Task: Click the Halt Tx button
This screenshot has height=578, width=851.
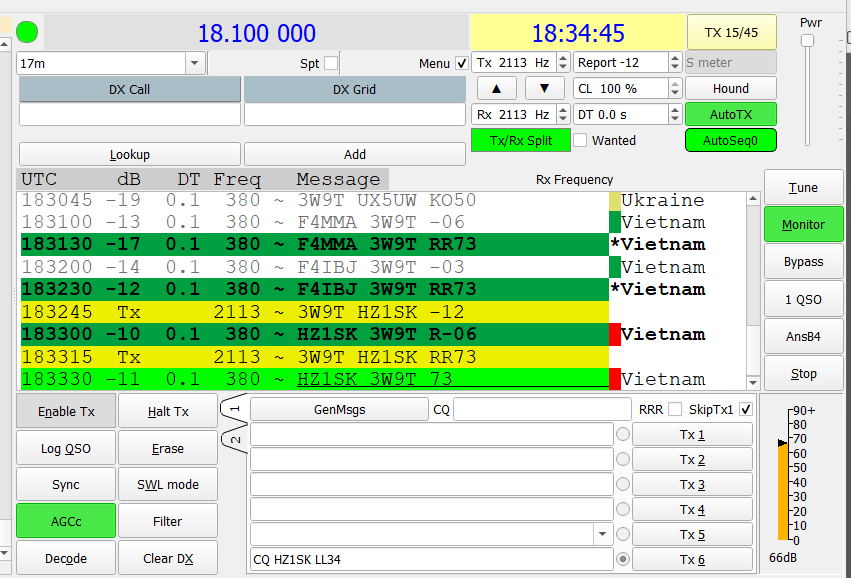Action: click(168, 411)
